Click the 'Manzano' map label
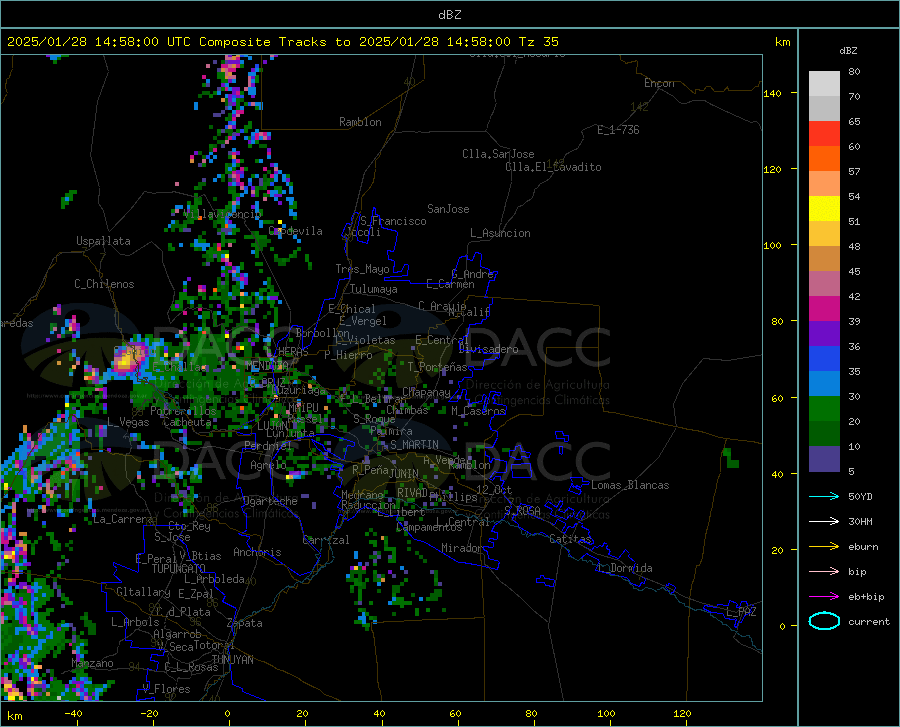The width and height of the screenshot is (900, 727). 92,663
